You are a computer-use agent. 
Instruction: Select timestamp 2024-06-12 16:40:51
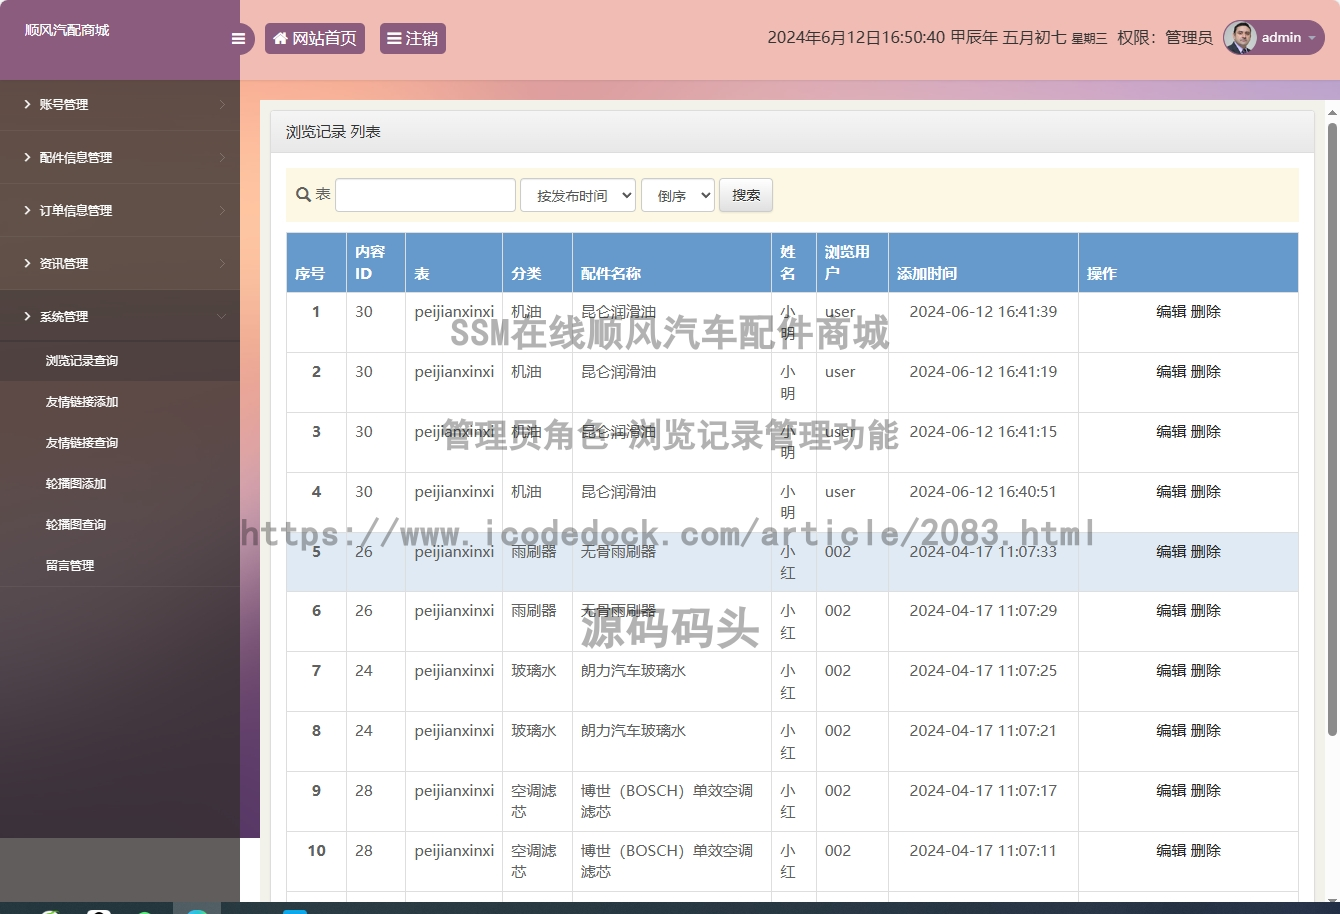coord(983,492)
